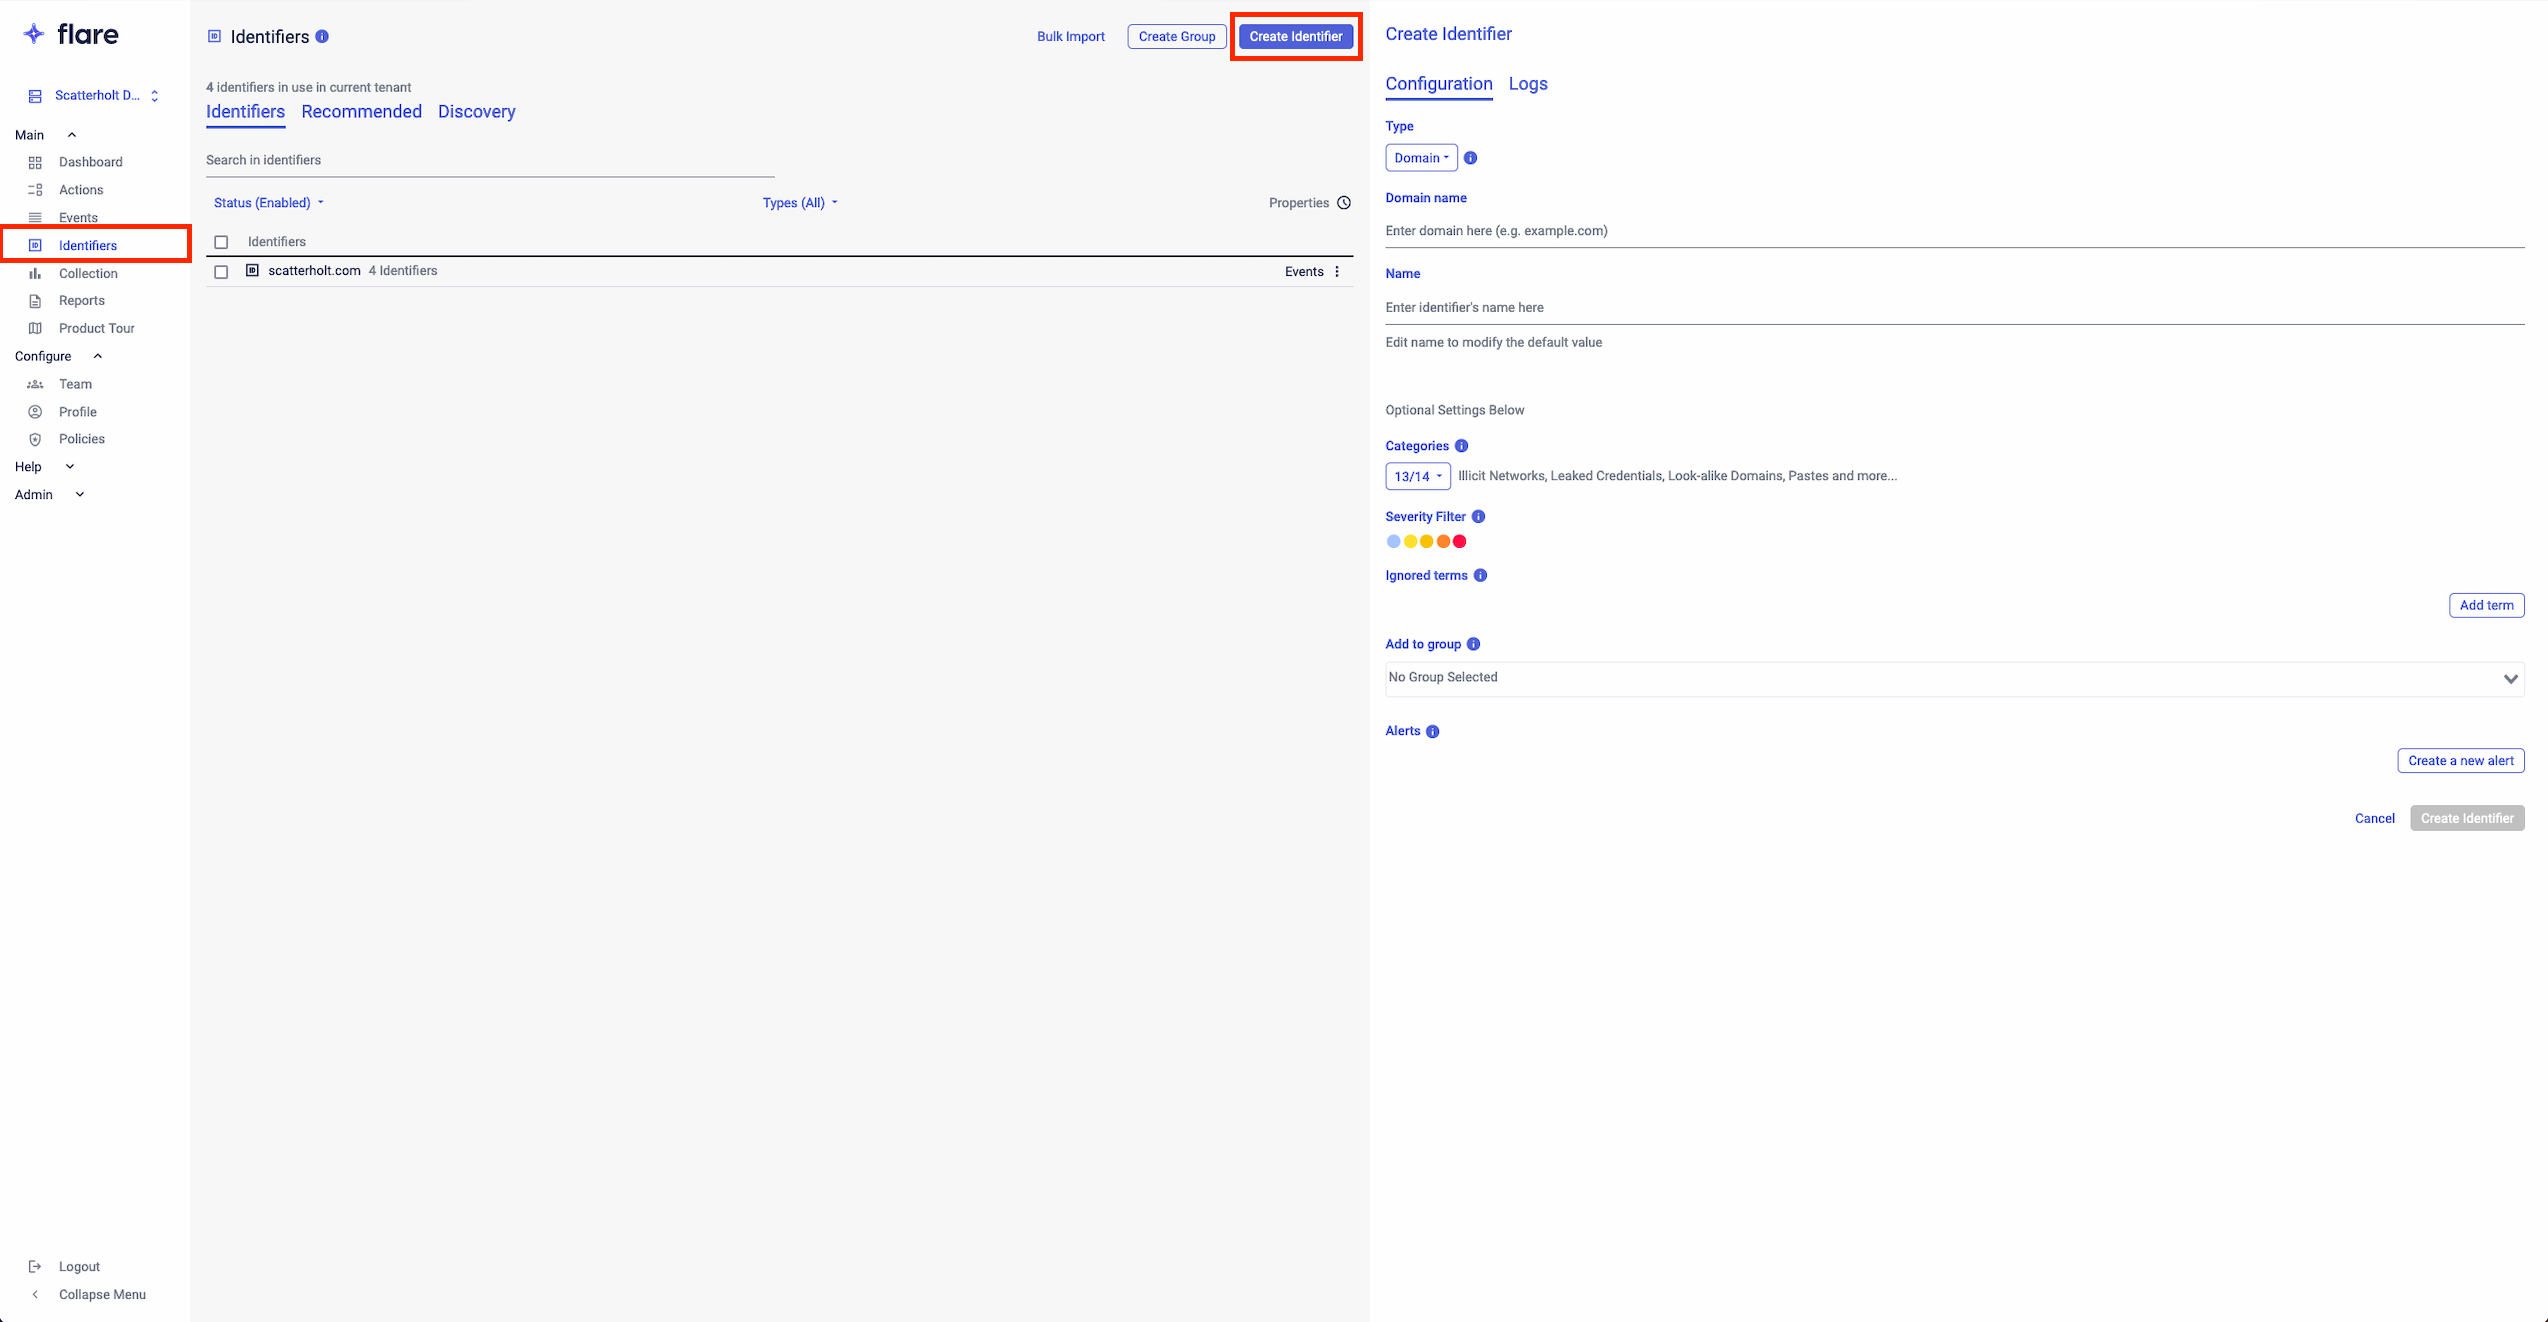Open Team settings under Configure
The width and height of the screenshot is (2548, 1322).
coord(74,384)
